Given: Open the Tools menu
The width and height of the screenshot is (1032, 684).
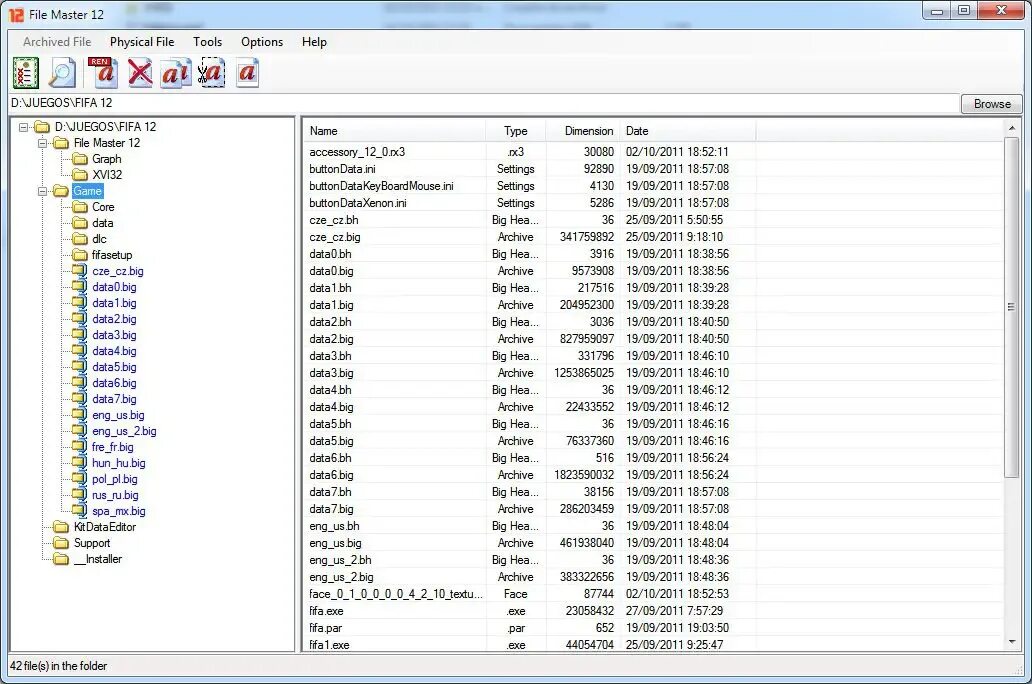Looking at the screenshot, I should [207, 41].
